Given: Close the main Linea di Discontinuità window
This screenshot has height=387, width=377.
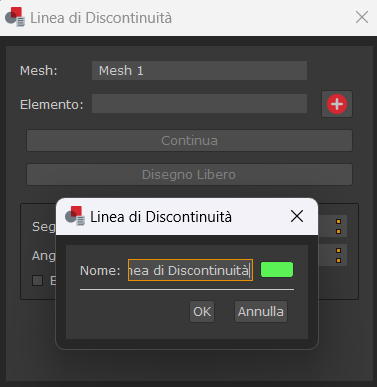Looking at the screenshot, I should (x=362, y=17).
